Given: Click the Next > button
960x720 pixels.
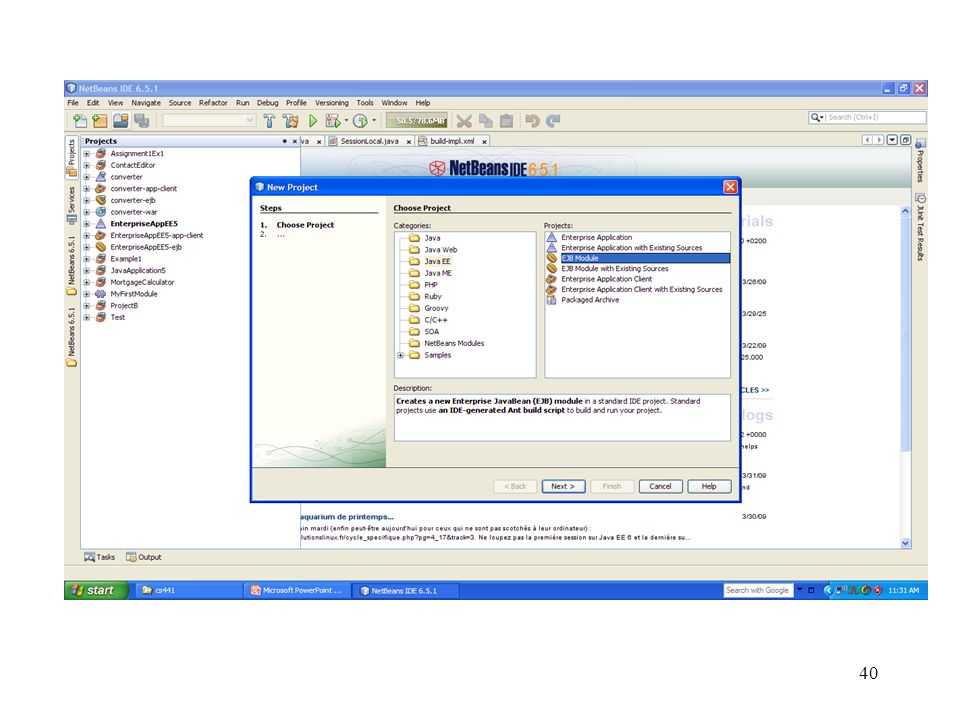Looking at the screenshot, I should (x=563, y=486).
